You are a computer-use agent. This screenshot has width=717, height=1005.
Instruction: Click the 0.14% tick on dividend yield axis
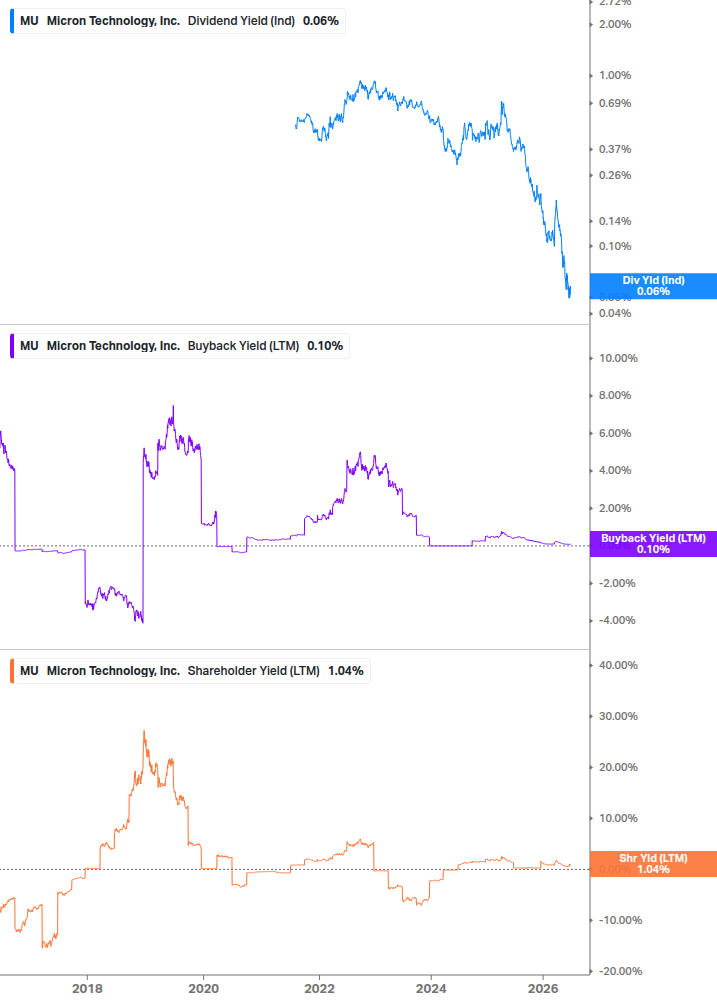coord(615,221)
